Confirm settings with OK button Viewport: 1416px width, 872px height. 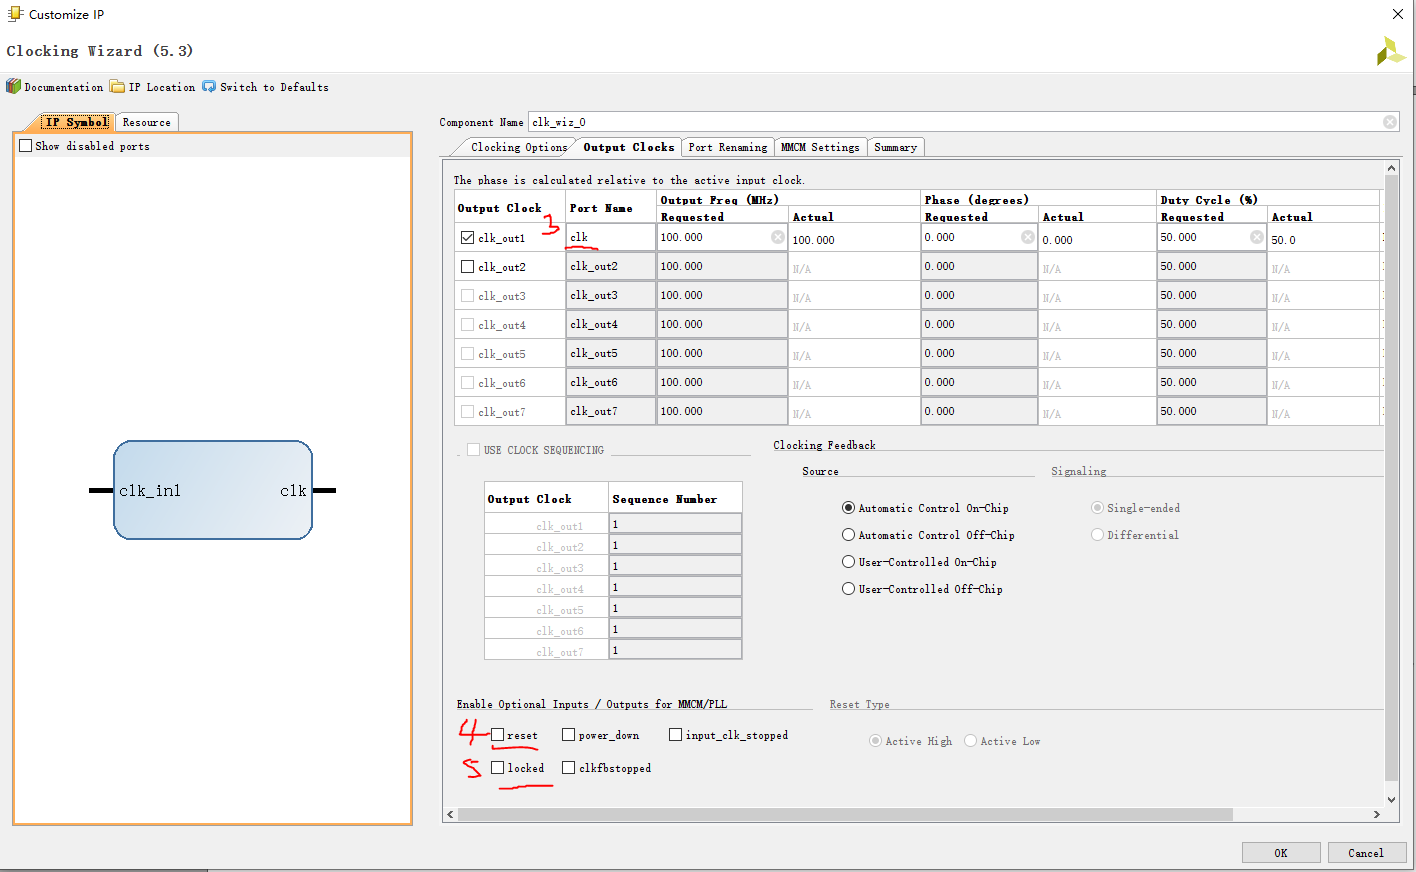coord(1281,853)
